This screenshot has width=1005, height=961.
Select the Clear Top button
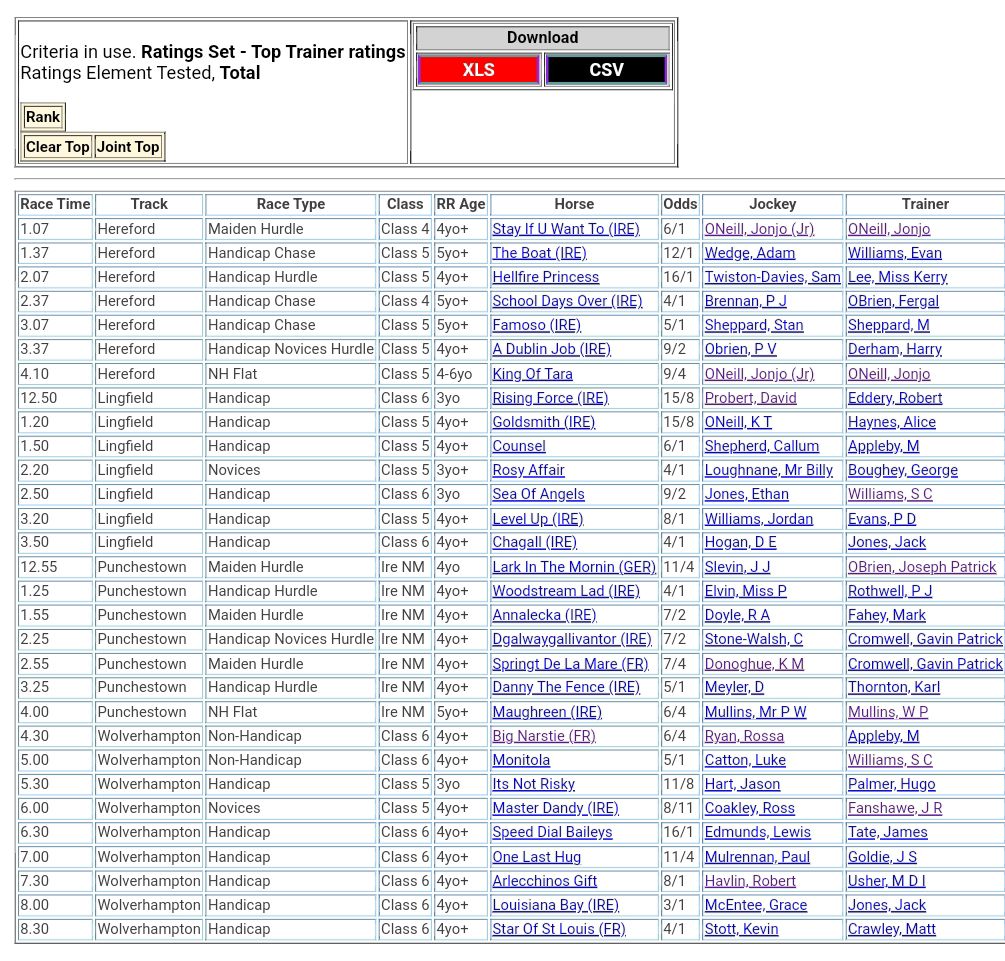[x=57, y=147]
